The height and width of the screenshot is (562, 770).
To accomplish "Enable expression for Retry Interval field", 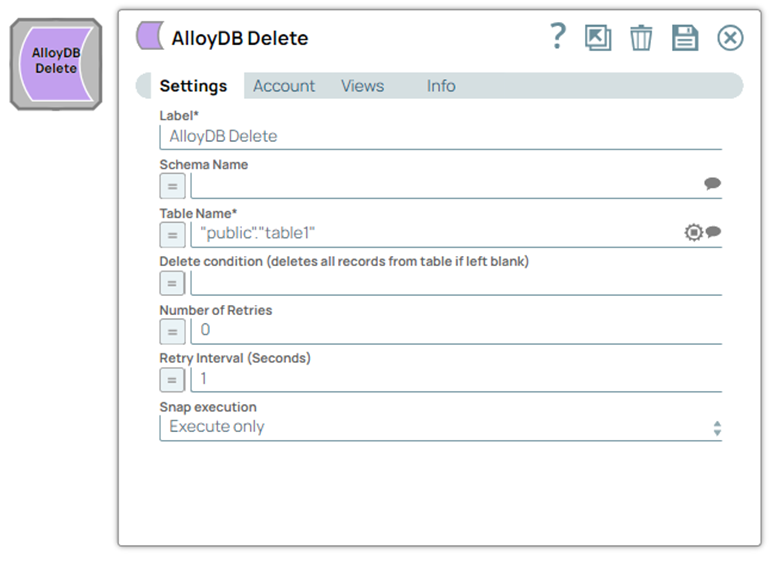I will pyautogui.click(x=172, y=379).
